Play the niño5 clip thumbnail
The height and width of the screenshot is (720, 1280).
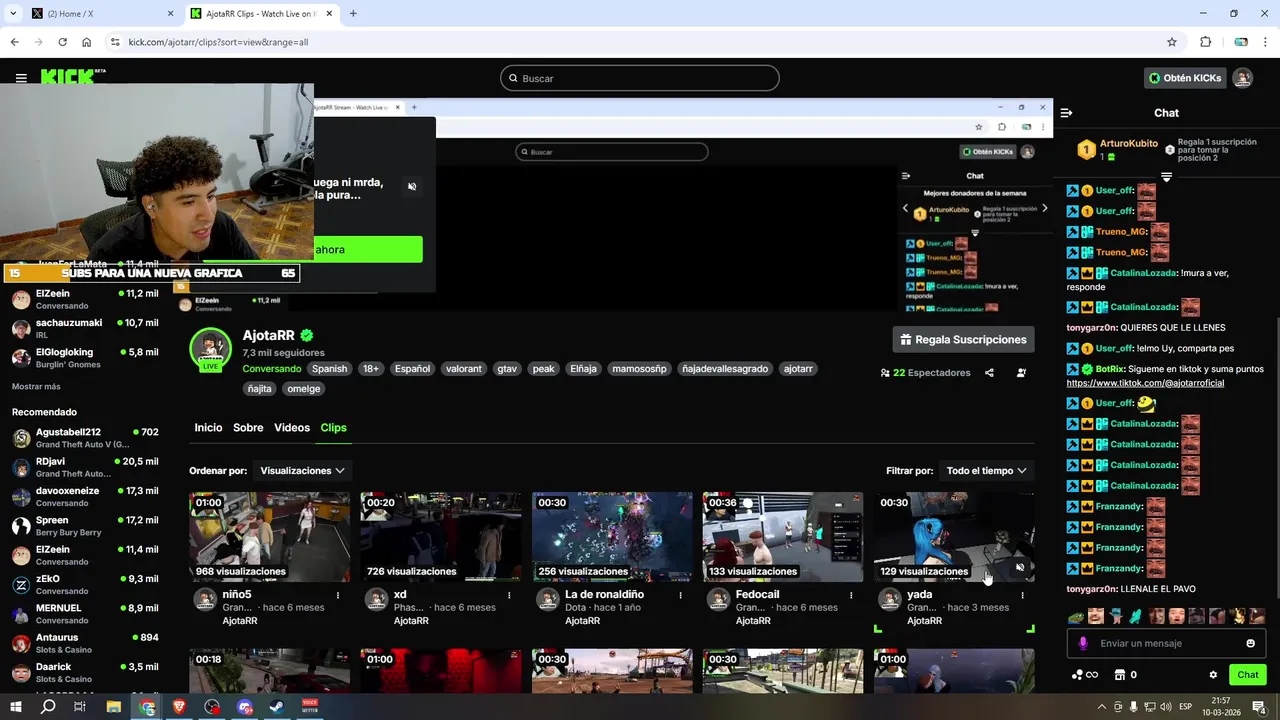point(270,537)
